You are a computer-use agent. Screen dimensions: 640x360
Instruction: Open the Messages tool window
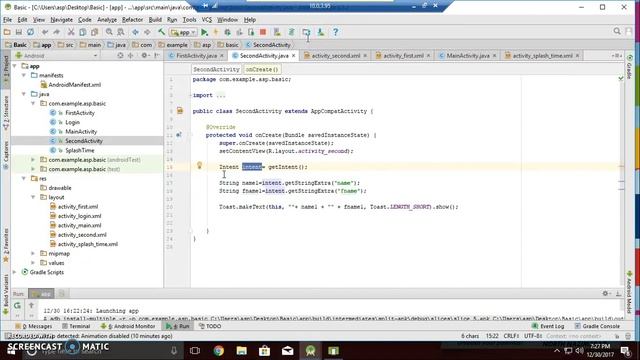33,326
